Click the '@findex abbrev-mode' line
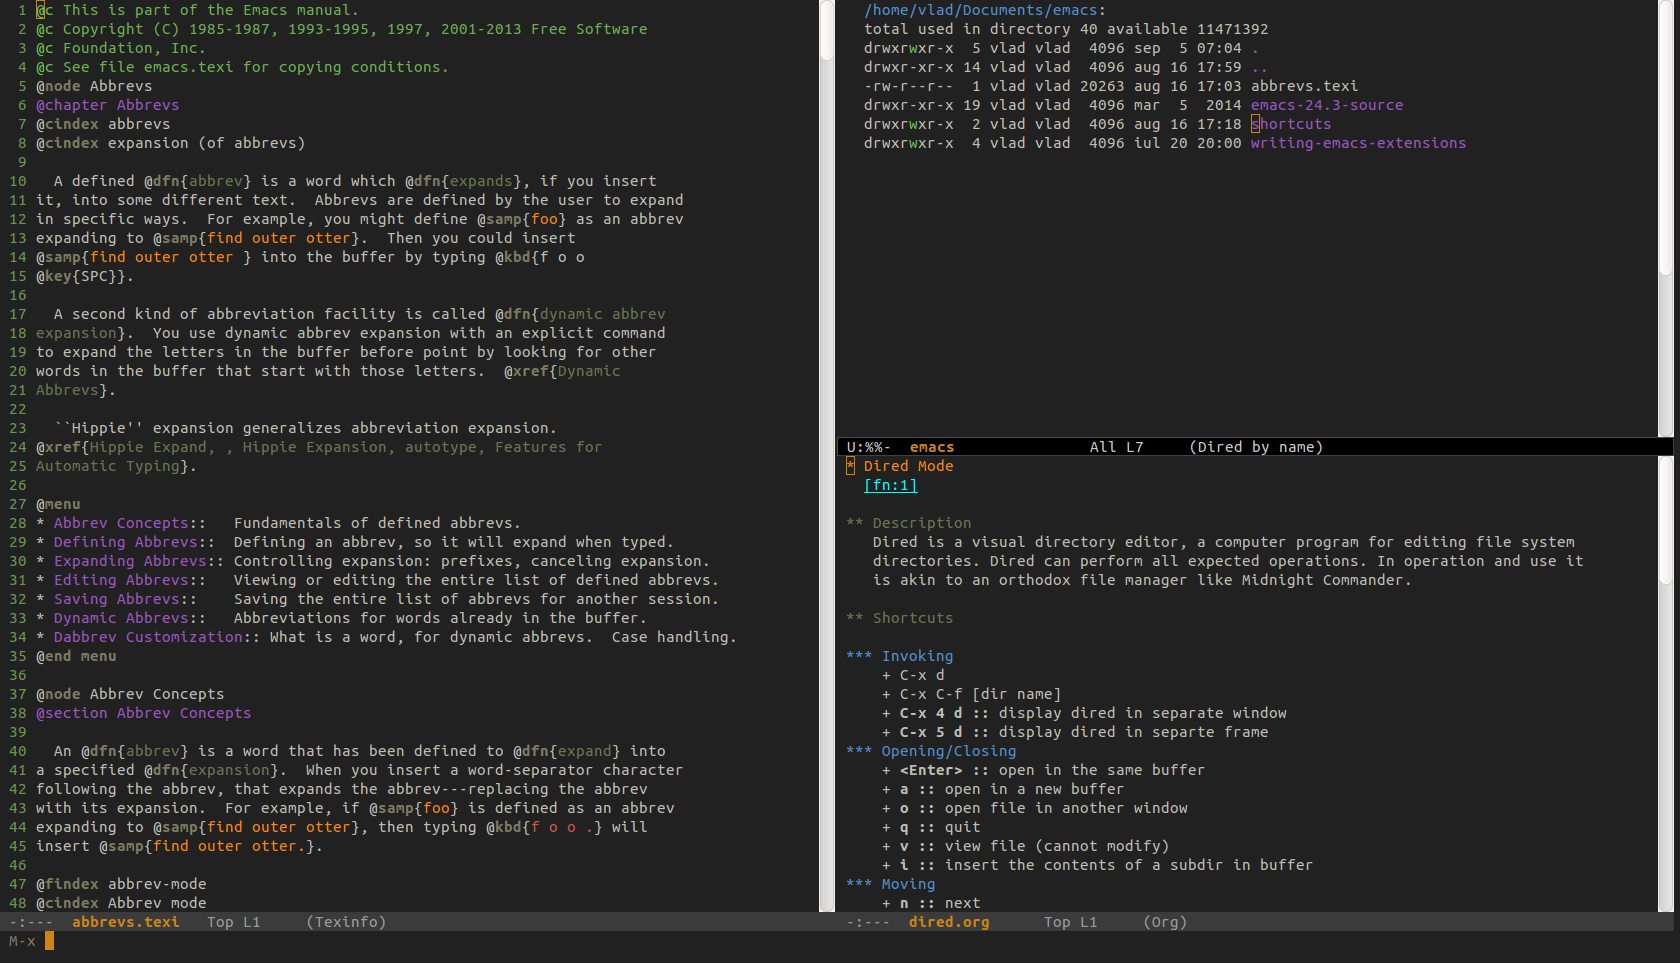The height and width of the screenshot is (963, 1680). coord(121,884)
